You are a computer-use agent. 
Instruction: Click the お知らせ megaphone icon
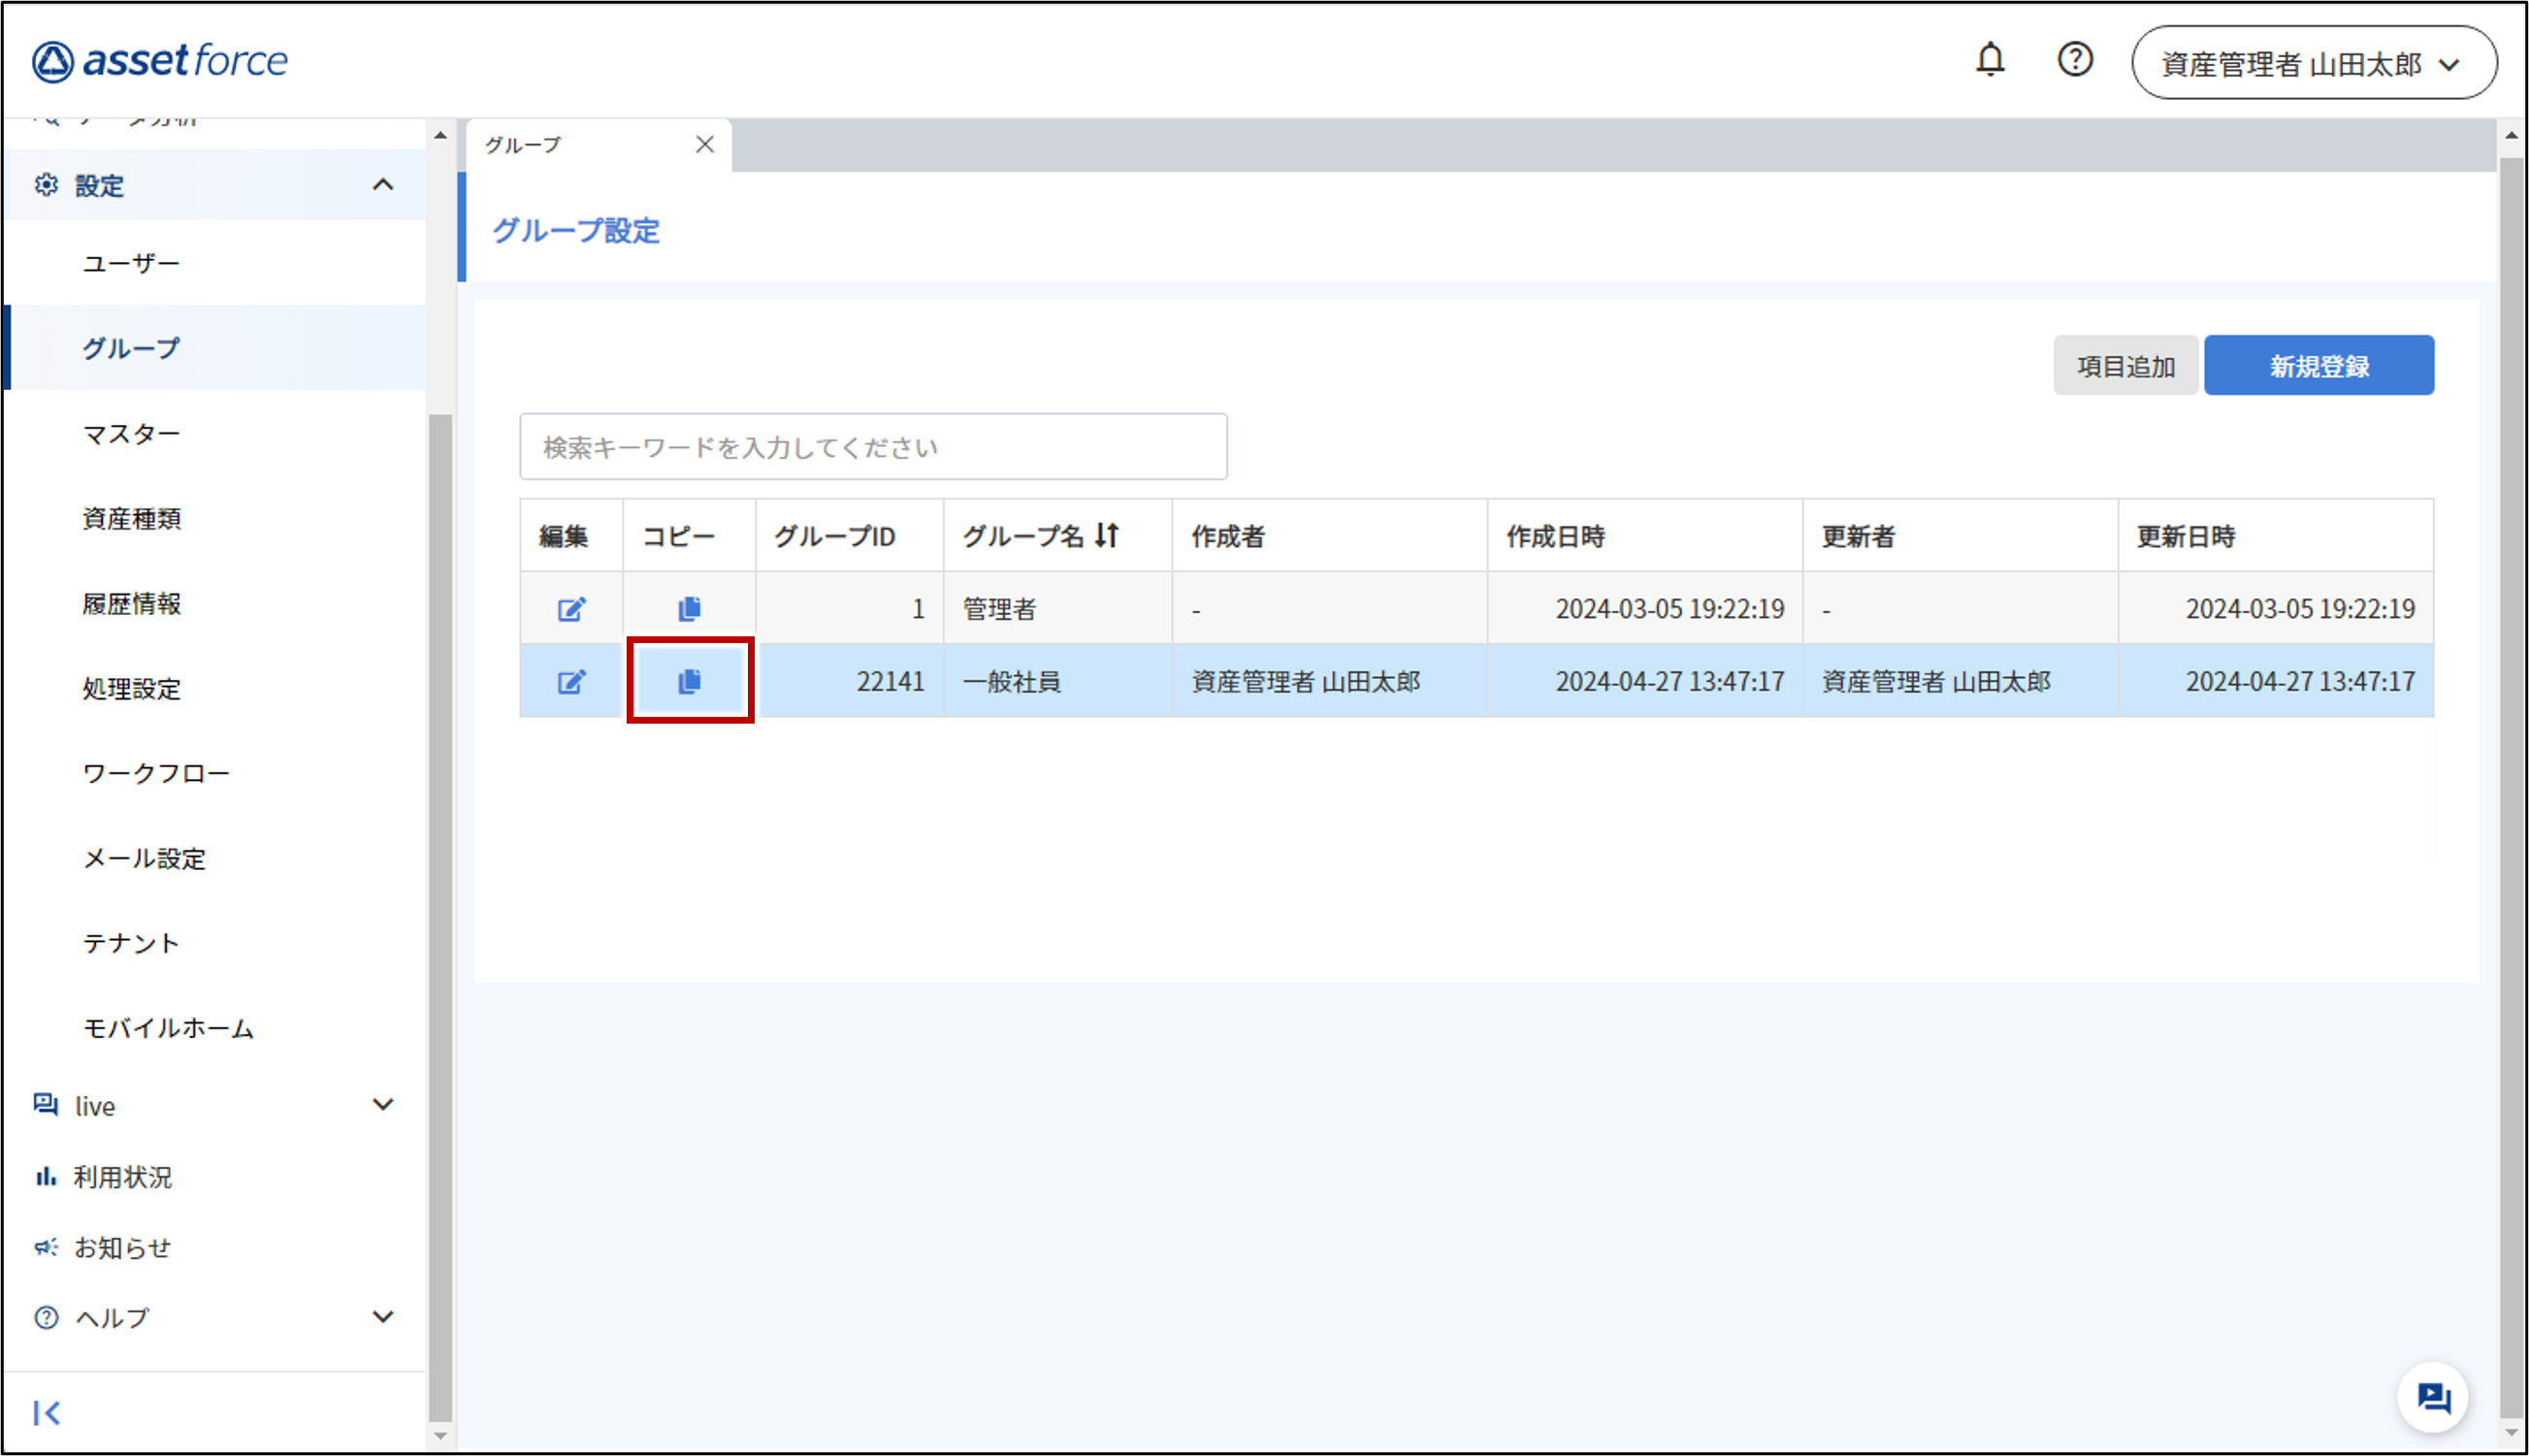[46, 1247]
